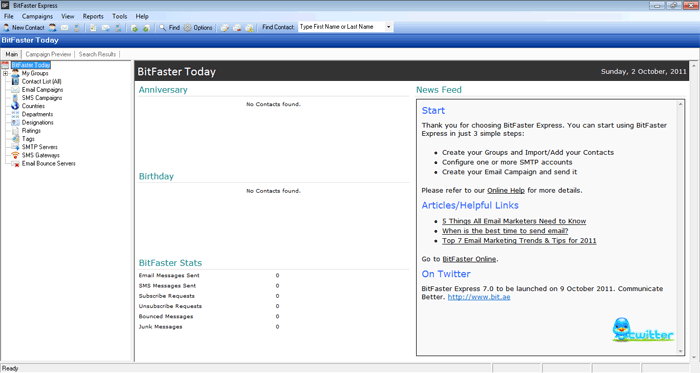Click the BitFaster Express title bar app icon
The height and width of the screenshot is (373, 700).
[x=5, y=5]
